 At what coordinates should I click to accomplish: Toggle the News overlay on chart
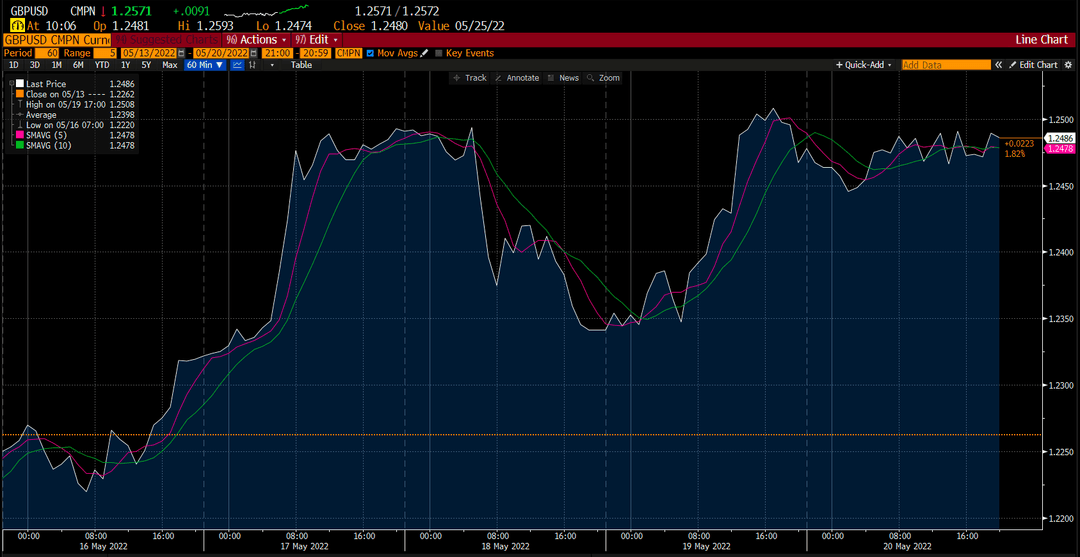click(x=563, y=78)
